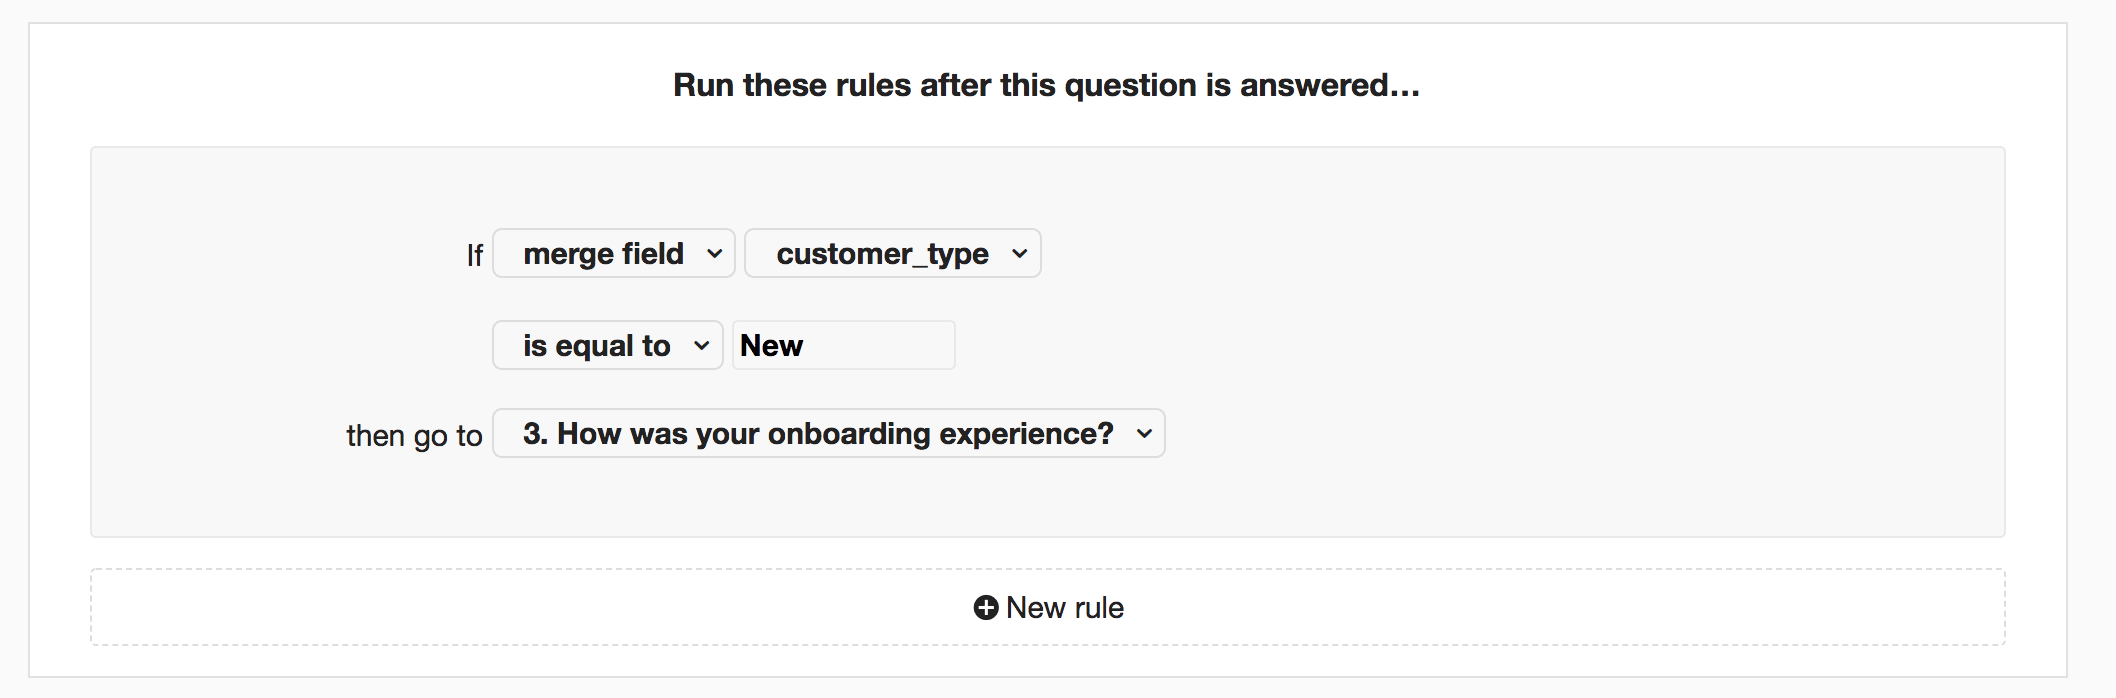Expand the customer_type field selector
Image resolution: width=2116 pixels, height=698 pixels.
893,253
